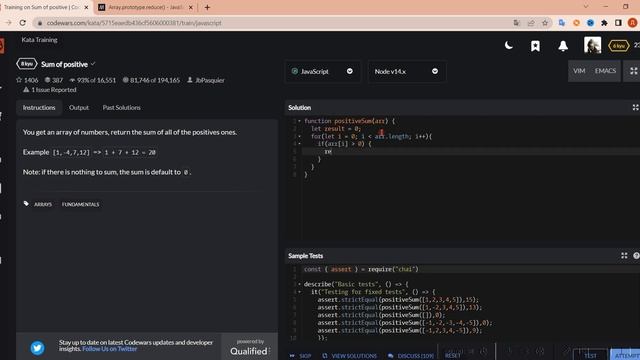Viewport: 640px width, 360px height.
Task: Click the star rating count 1406
Action: pyautogui.click(x=27, y=80)
